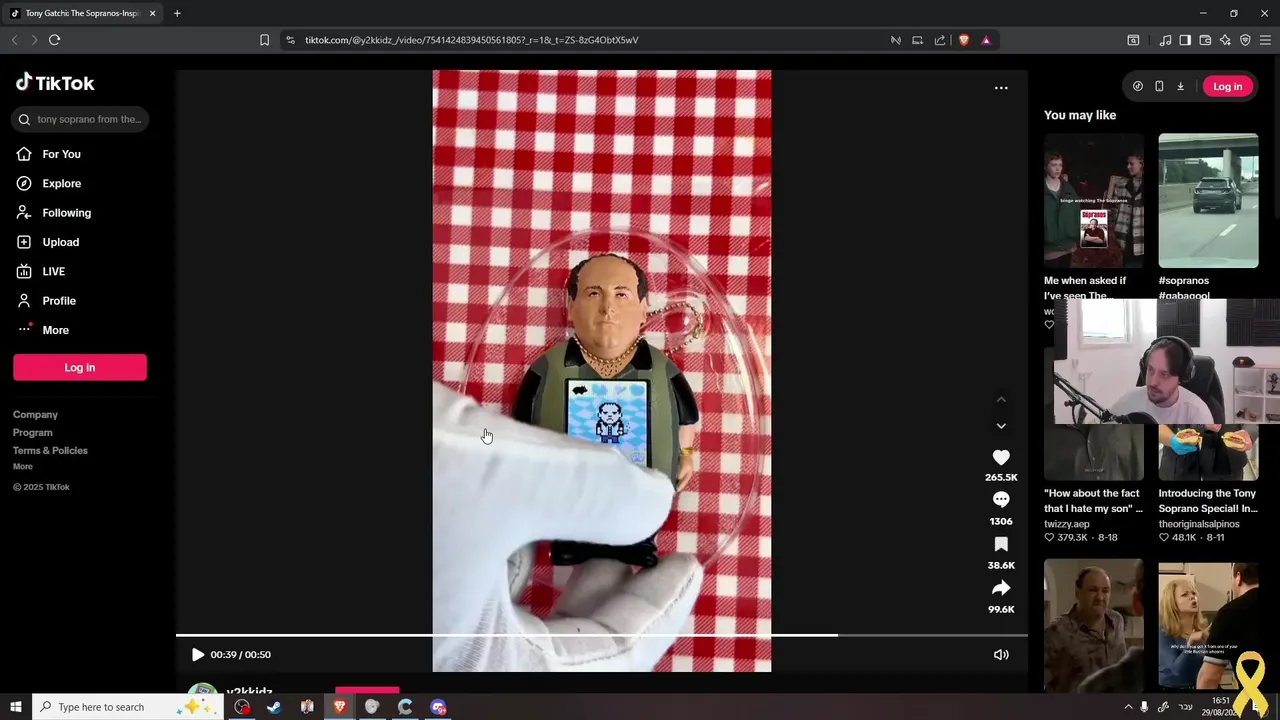Open OBS Studio from the taskbar

[x=242, y=707]
